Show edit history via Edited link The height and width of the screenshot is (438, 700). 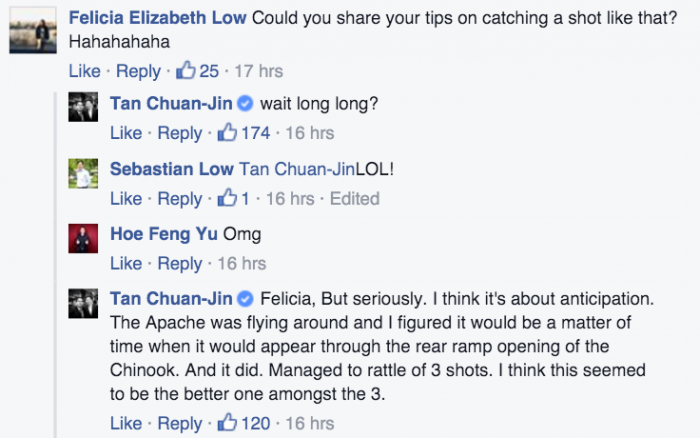click(355, 199)
